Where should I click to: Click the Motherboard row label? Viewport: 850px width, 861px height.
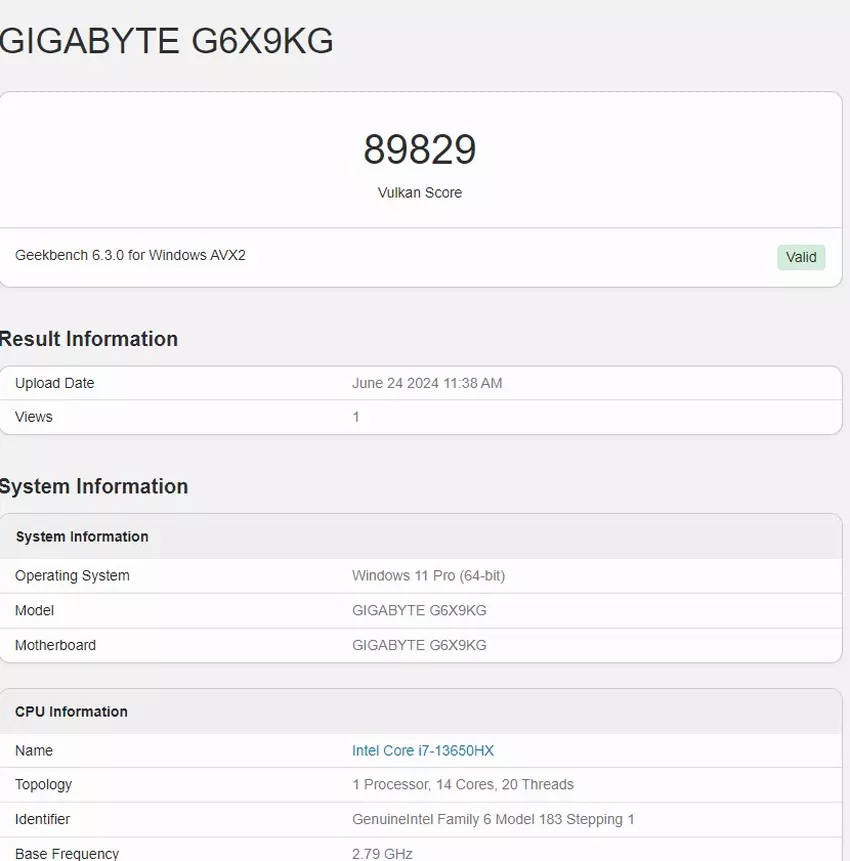(x=56, y=646)
